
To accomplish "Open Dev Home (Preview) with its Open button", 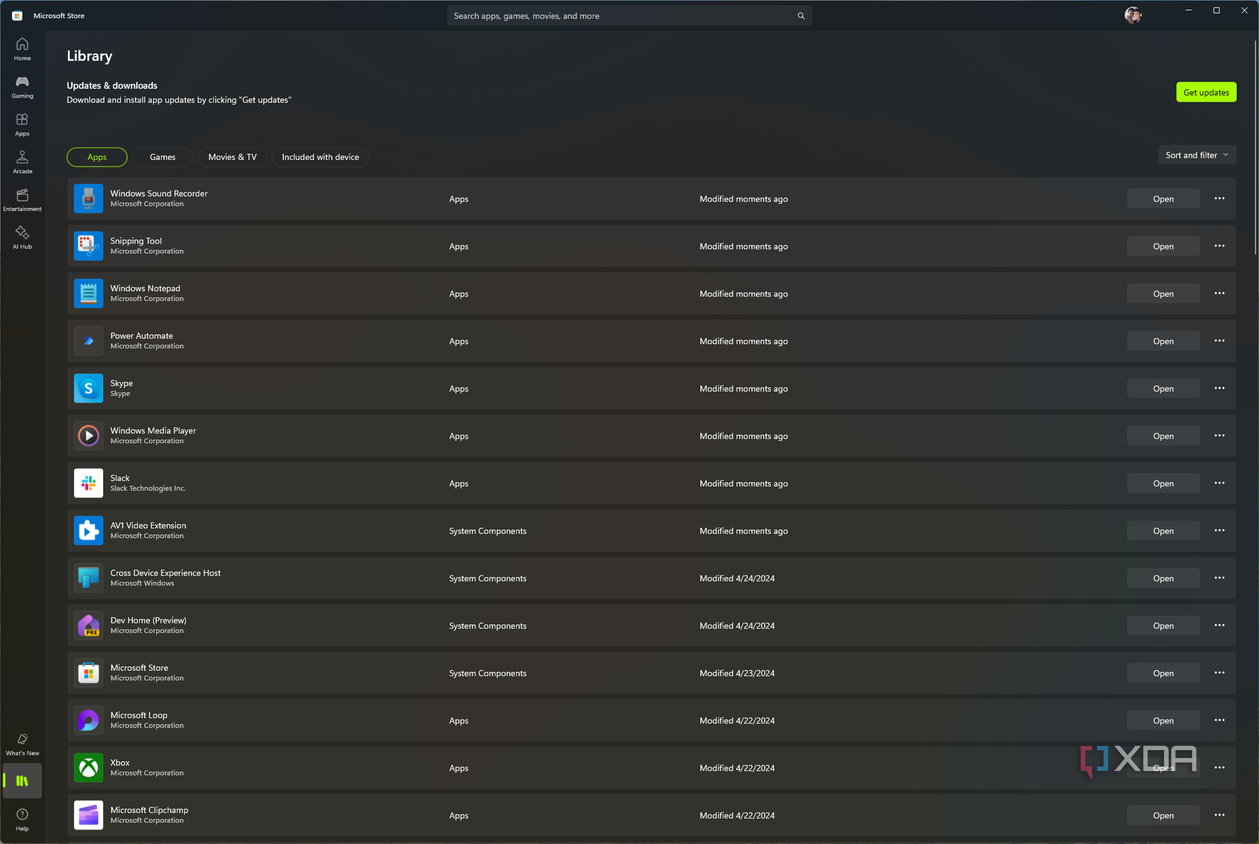I will tap(1163, 625).
